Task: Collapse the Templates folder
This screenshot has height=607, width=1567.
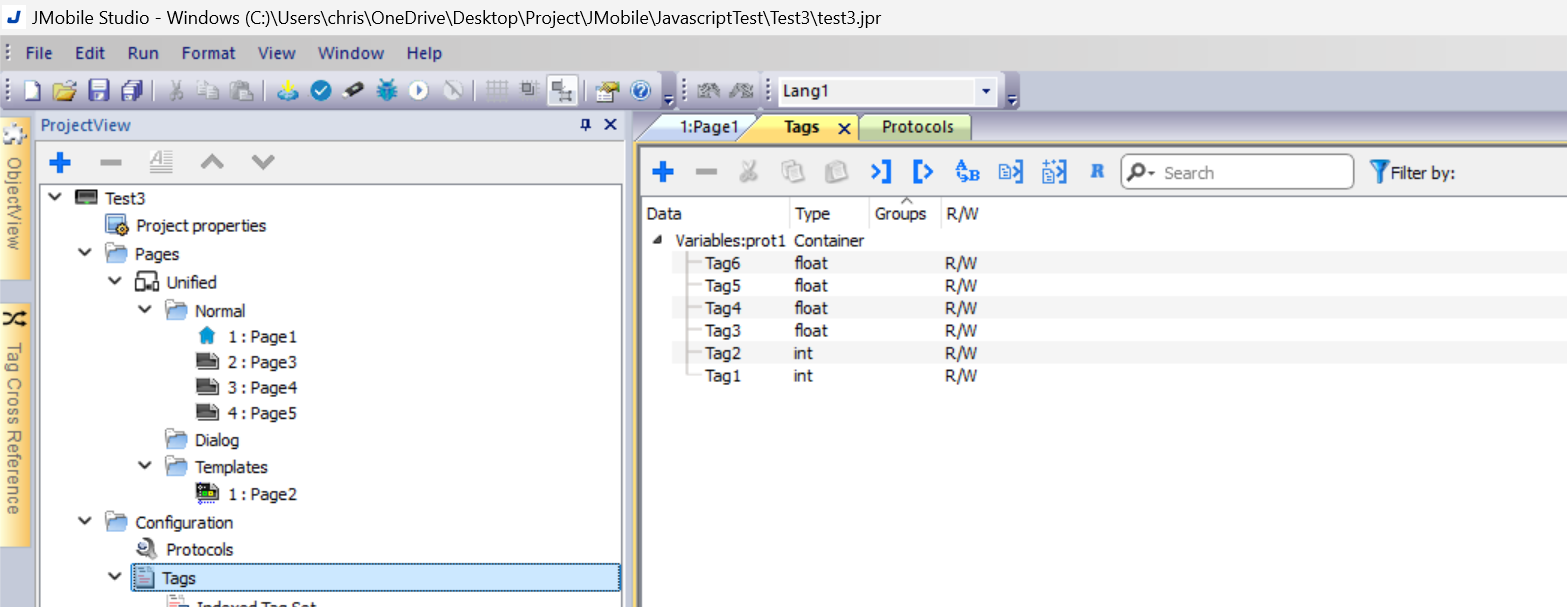Action: [145, 466]
